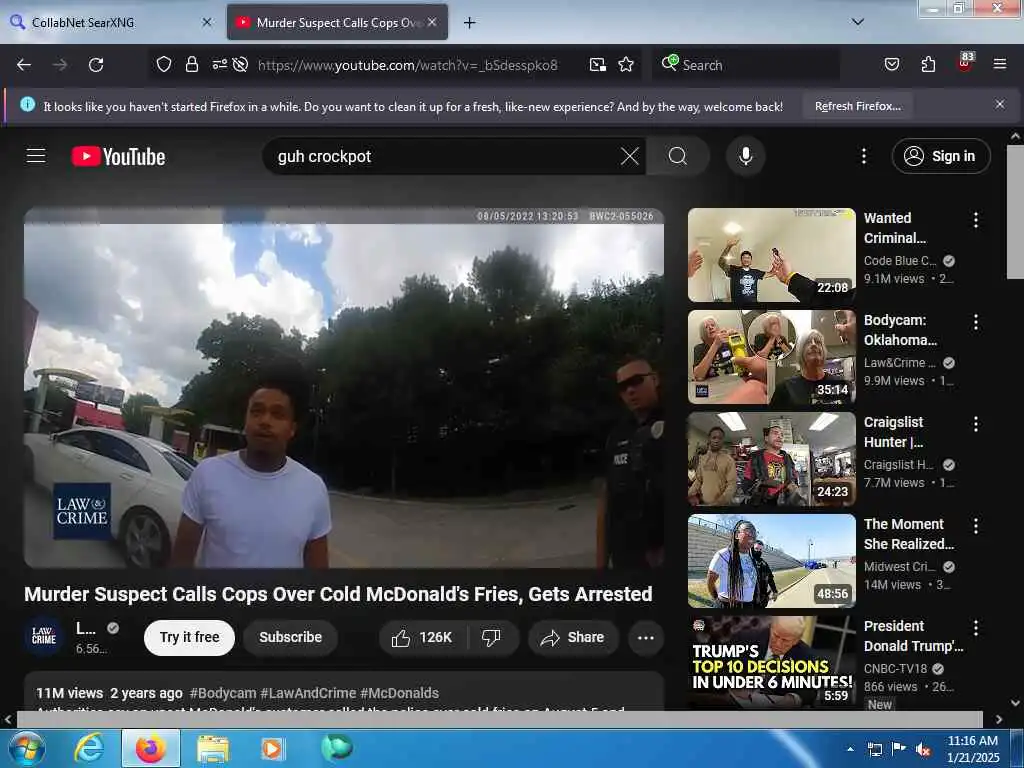The image size is (1024, 768).
Task: Open a new tab with plus button
Action: coord(470,23)
